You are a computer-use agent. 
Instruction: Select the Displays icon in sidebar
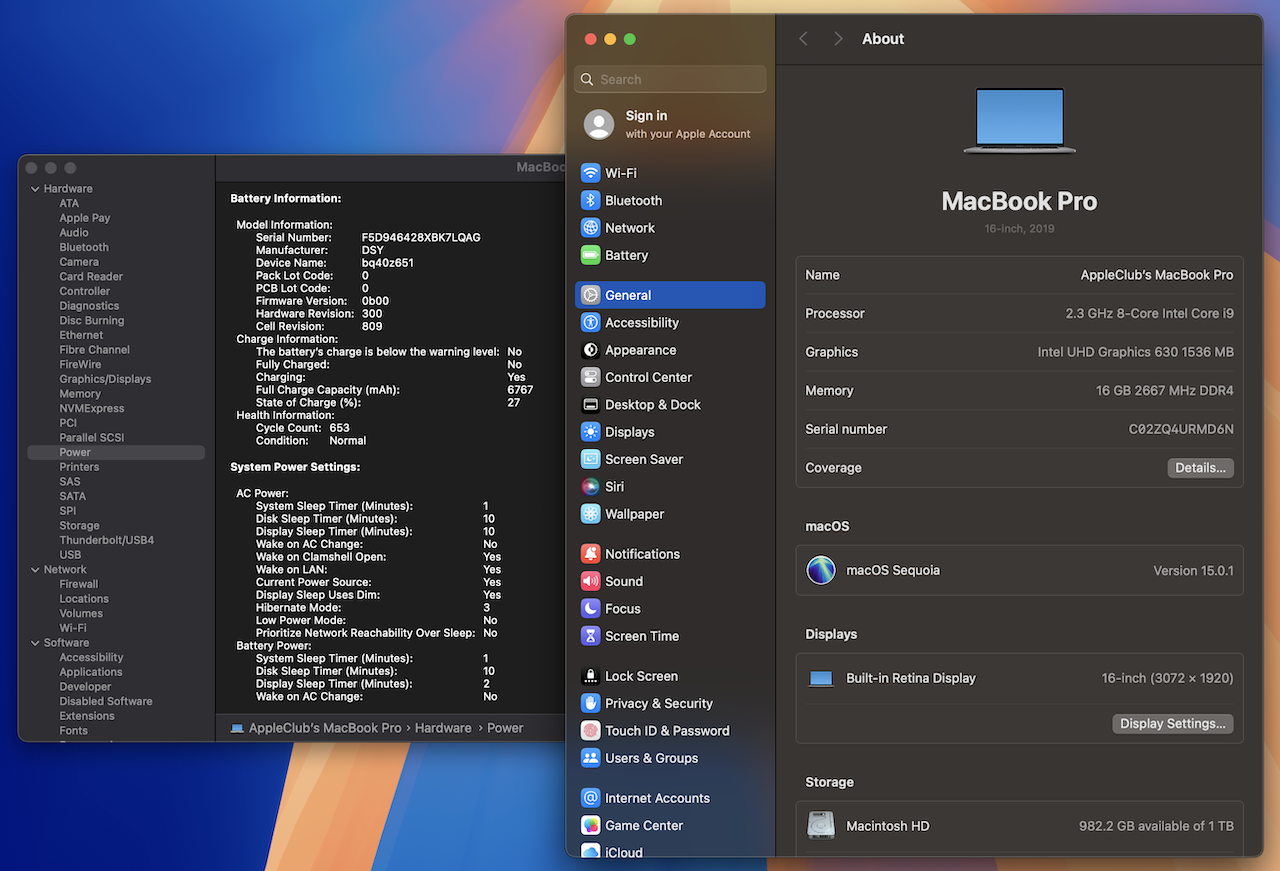tap(590, 432)
